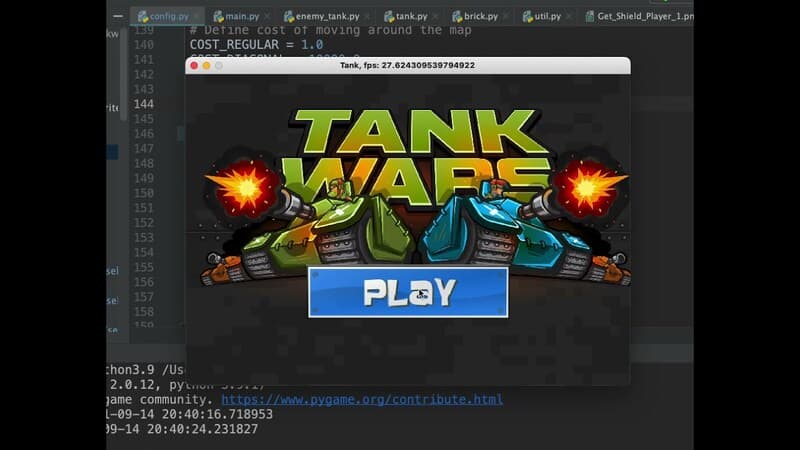Click the Python file icon on enemy_tank.py tab

(289, 17)
